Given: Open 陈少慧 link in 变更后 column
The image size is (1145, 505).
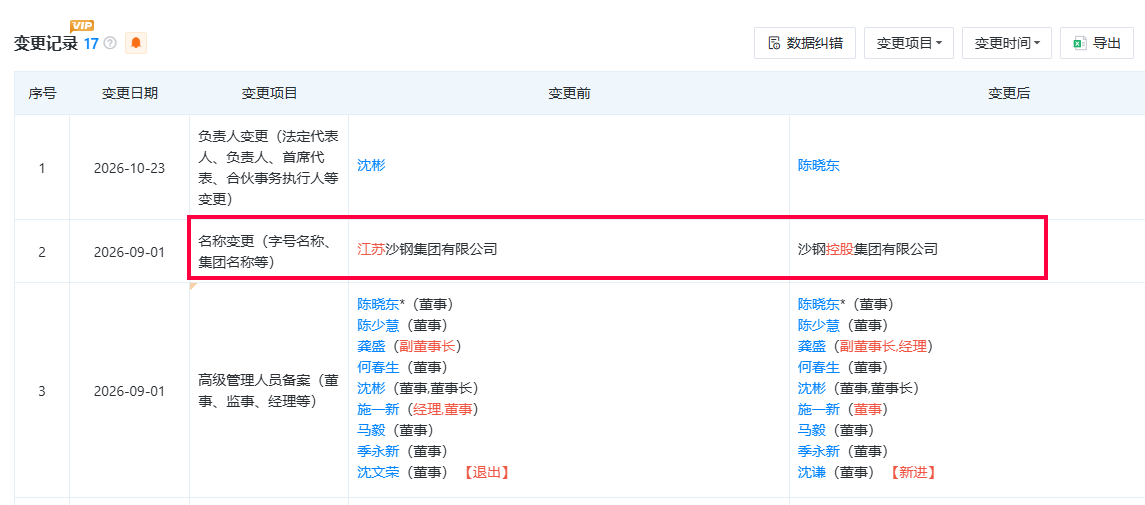Looking at the screenshot, I should pyautogui.click(x=819, y=325).
